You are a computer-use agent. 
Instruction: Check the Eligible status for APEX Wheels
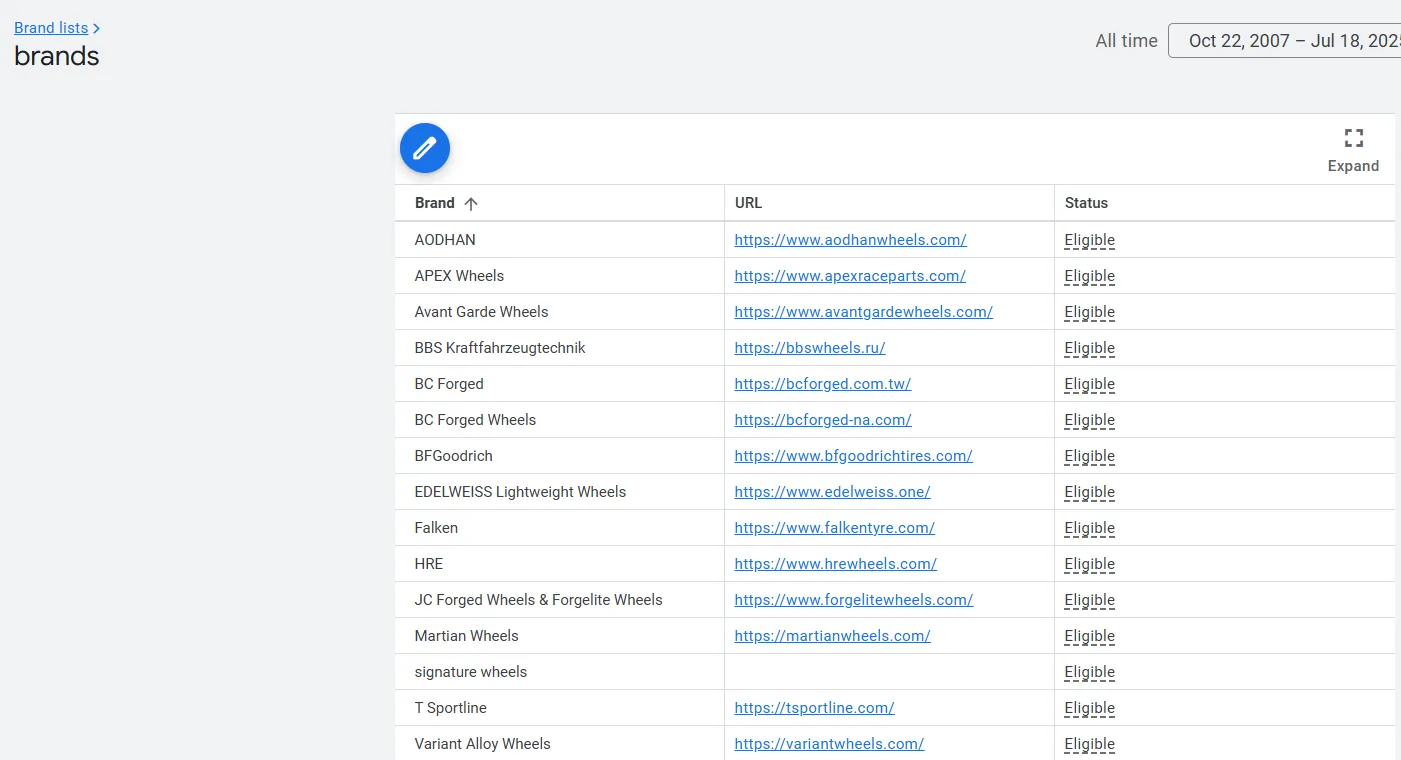1089,275
